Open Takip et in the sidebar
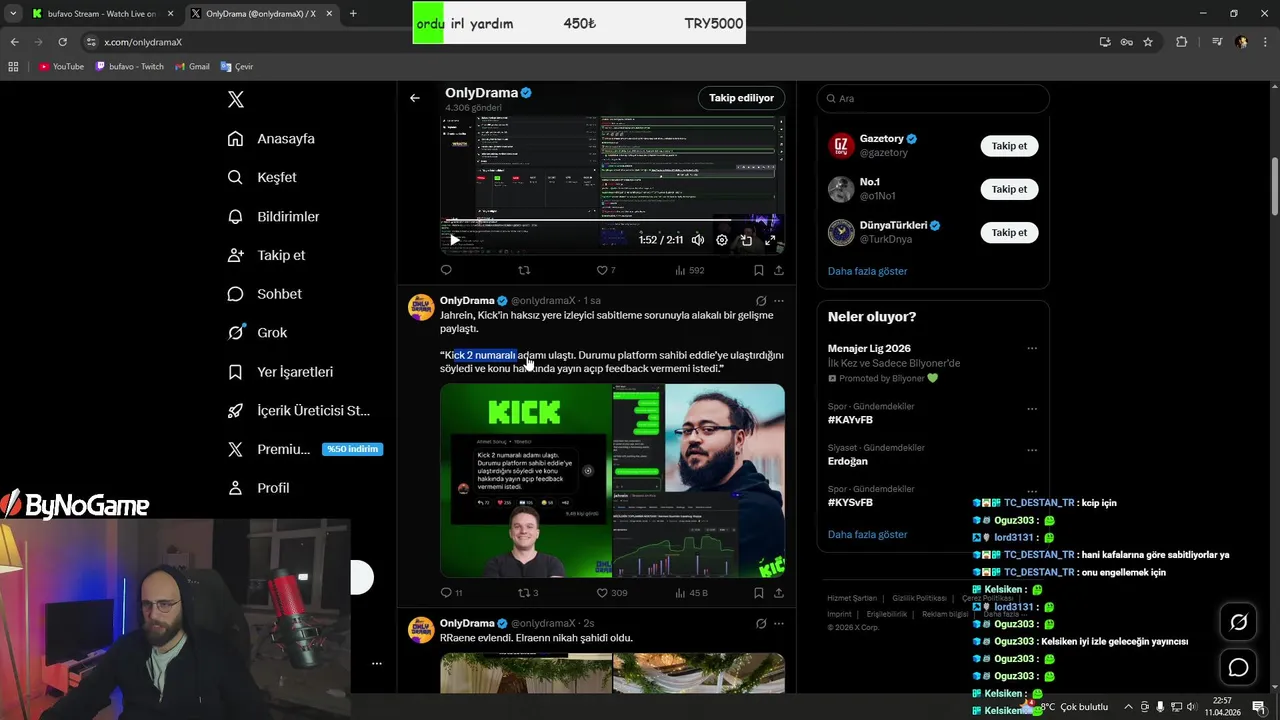The height and width of the screenshot is (720, 1280). [x=266, y=255]
